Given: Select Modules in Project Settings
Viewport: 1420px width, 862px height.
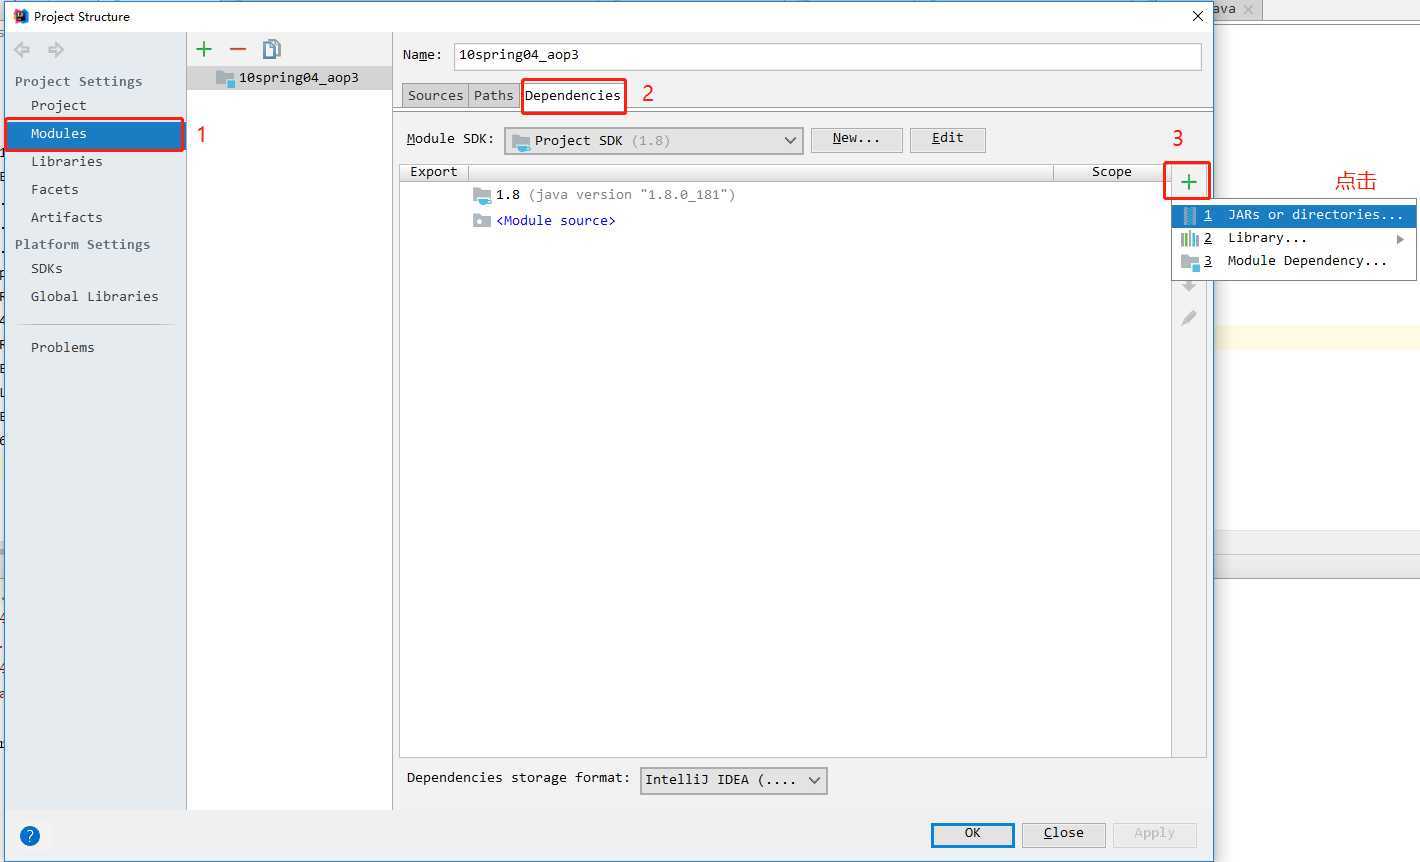Looking at the screenshot, I should click(x=95, y=133).
